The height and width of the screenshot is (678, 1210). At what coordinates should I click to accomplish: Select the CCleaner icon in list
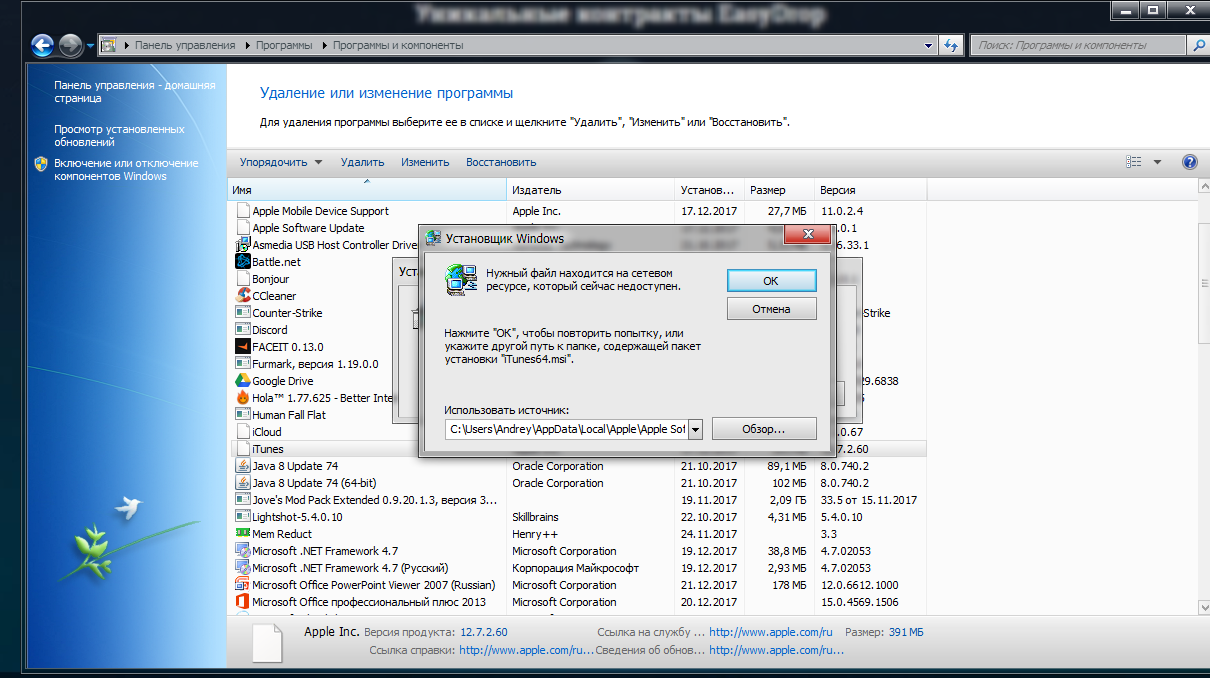(x=242, y=296)
